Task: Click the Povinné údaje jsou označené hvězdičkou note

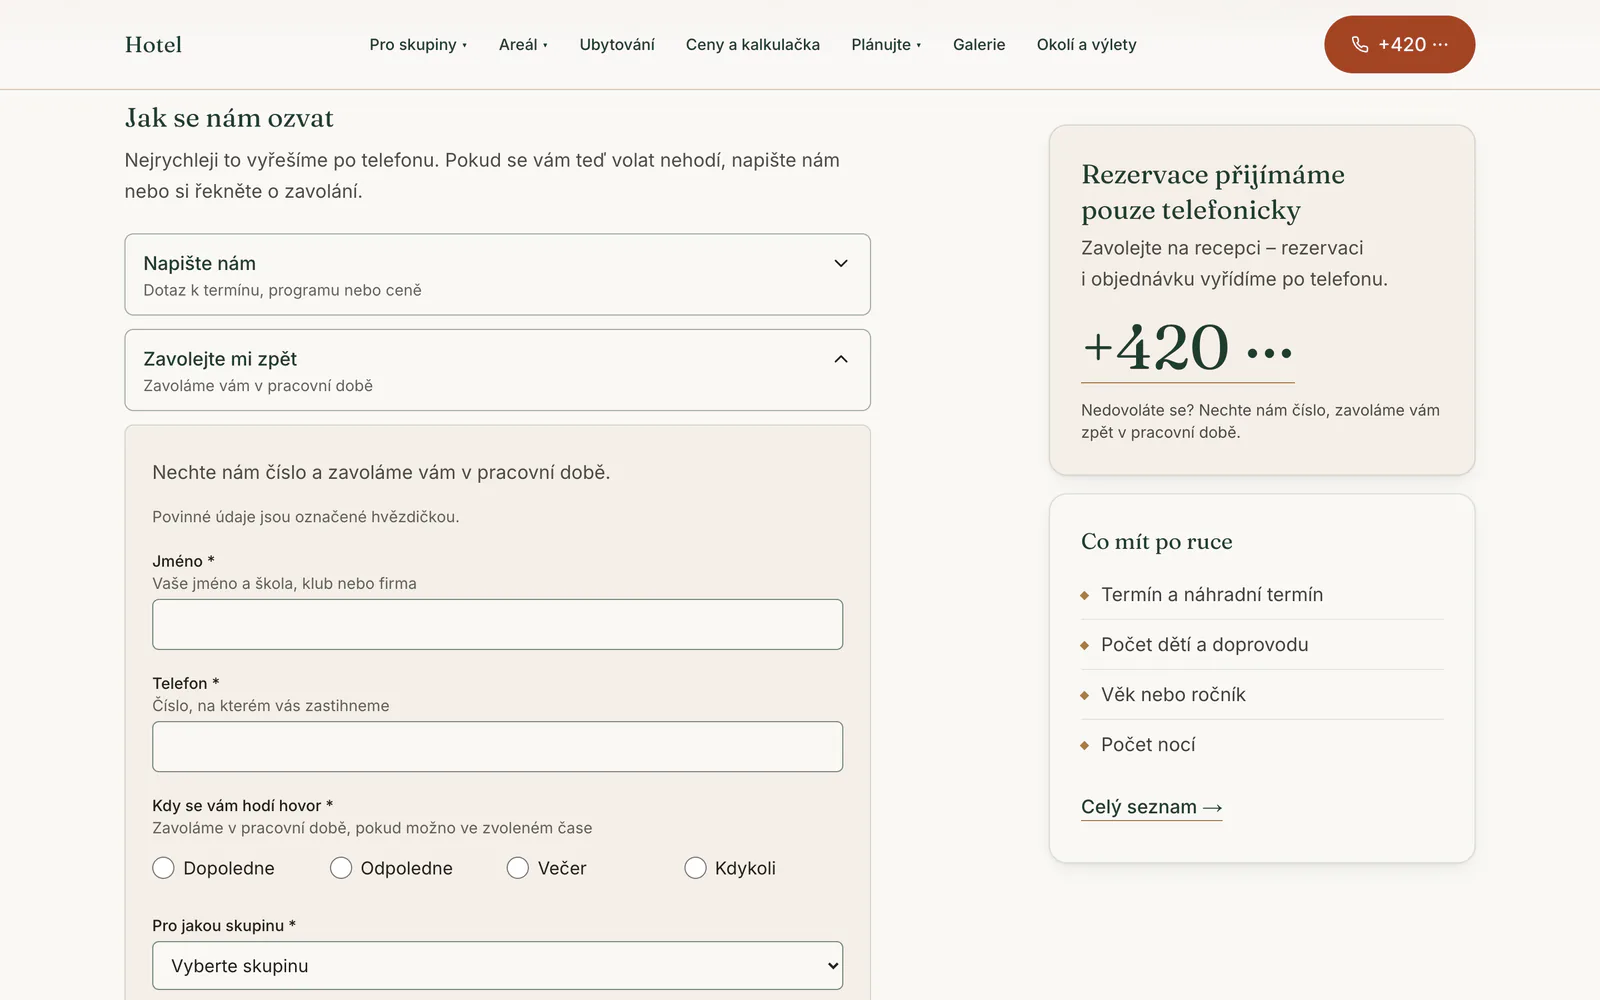Action: click(x=305, y=517)
